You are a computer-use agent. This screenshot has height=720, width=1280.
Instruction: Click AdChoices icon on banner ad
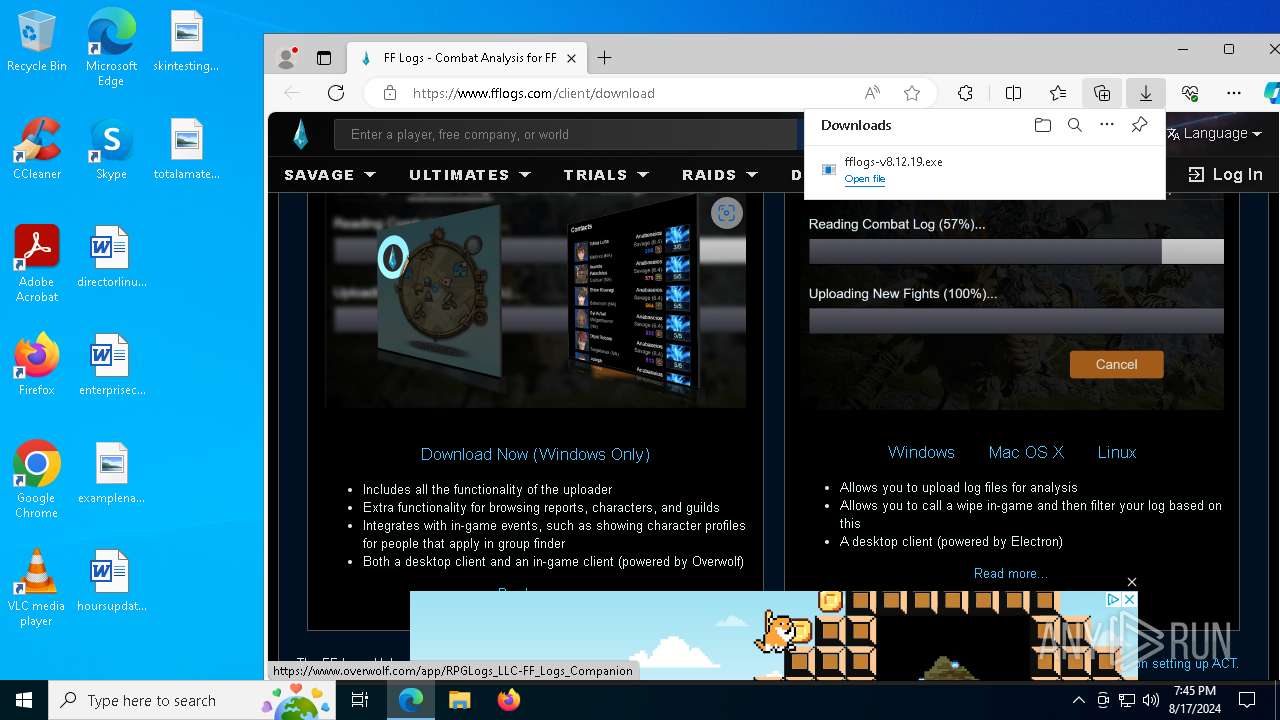pos(1113,599)
